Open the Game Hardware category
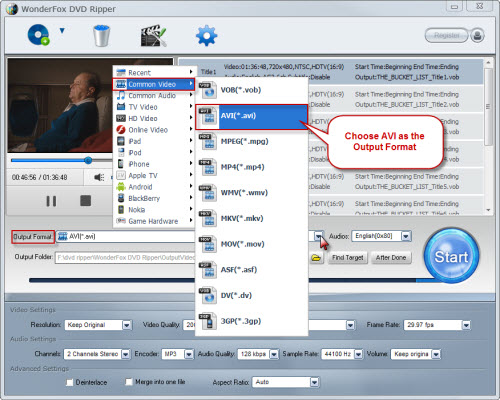500x400 pixels. tap(154, 221)
